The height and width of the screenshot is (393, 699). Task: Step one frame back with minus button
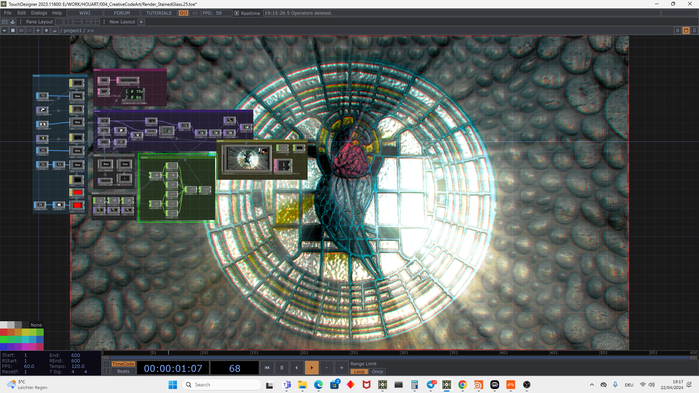point(327,368)
